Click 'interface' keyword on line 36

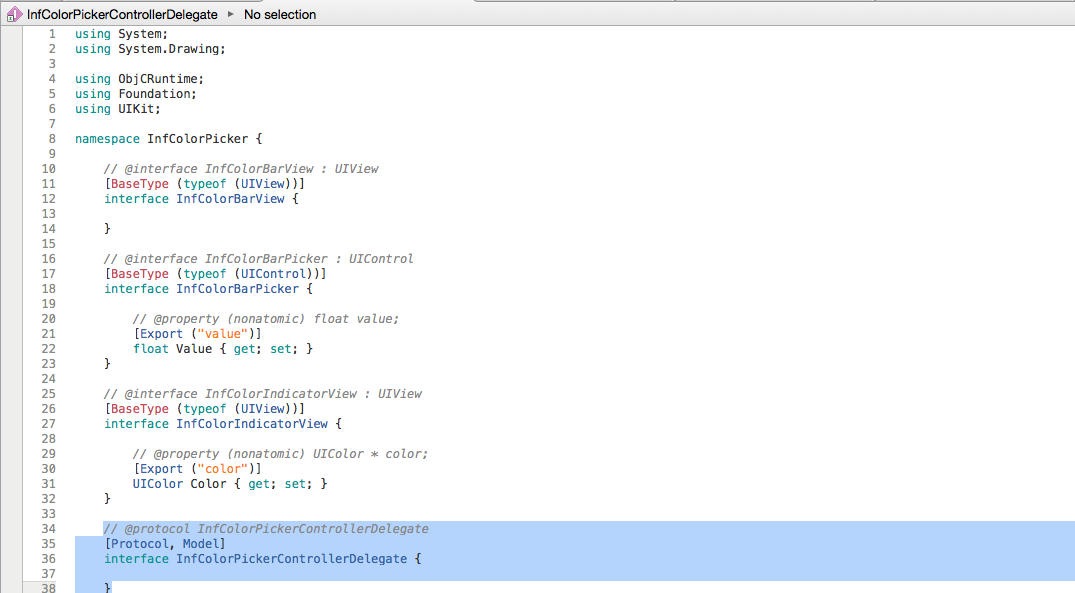pyautogui.click(x=136, y=559)
